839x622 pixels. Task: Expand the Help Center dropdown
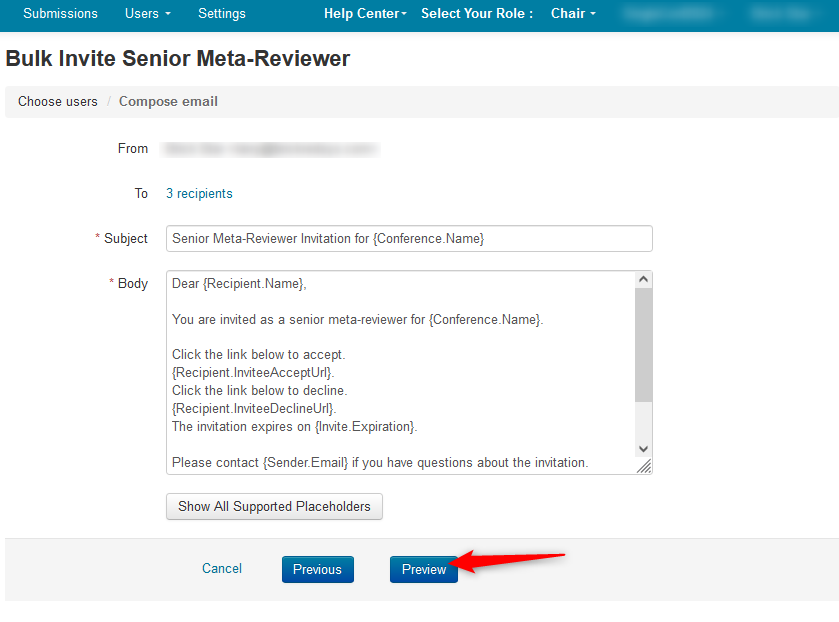365,13
